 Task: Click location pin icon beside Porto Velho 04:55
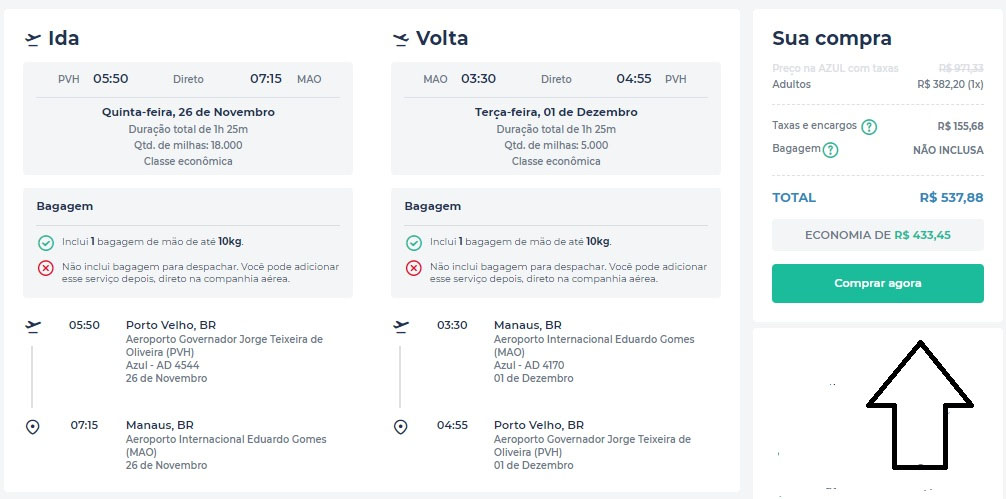pyautogui.click(x=401, y=427)
